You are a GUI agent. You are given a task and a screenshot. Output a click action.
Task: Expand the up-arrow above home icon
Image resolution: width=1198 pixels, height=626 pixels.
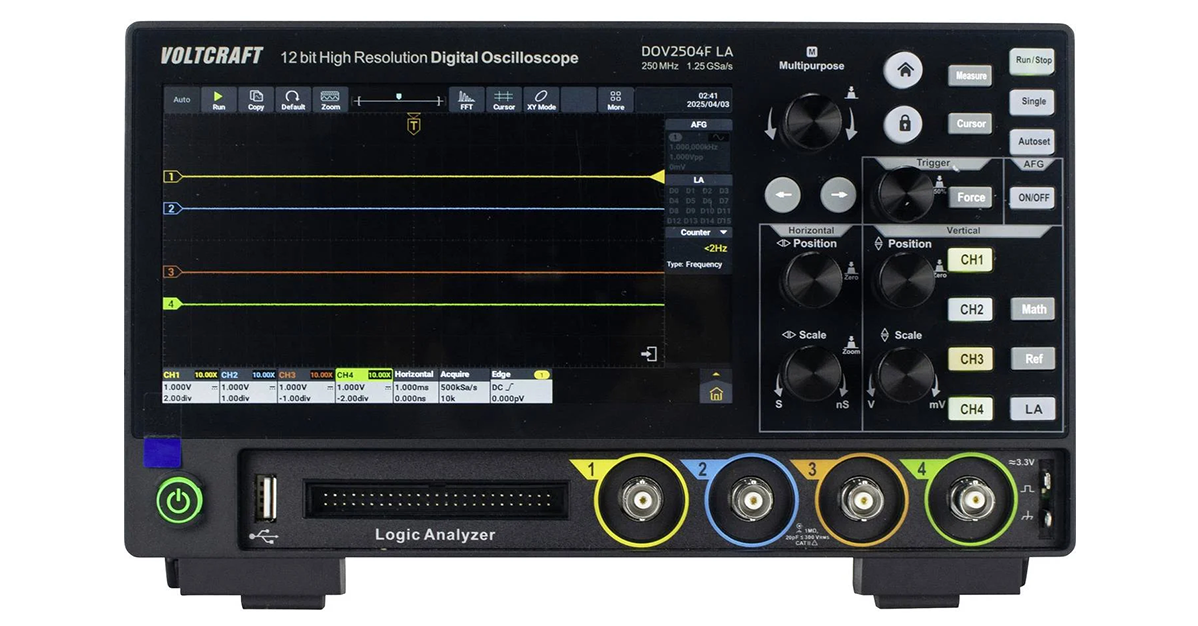pyautogui.click(x=715, y=374)
